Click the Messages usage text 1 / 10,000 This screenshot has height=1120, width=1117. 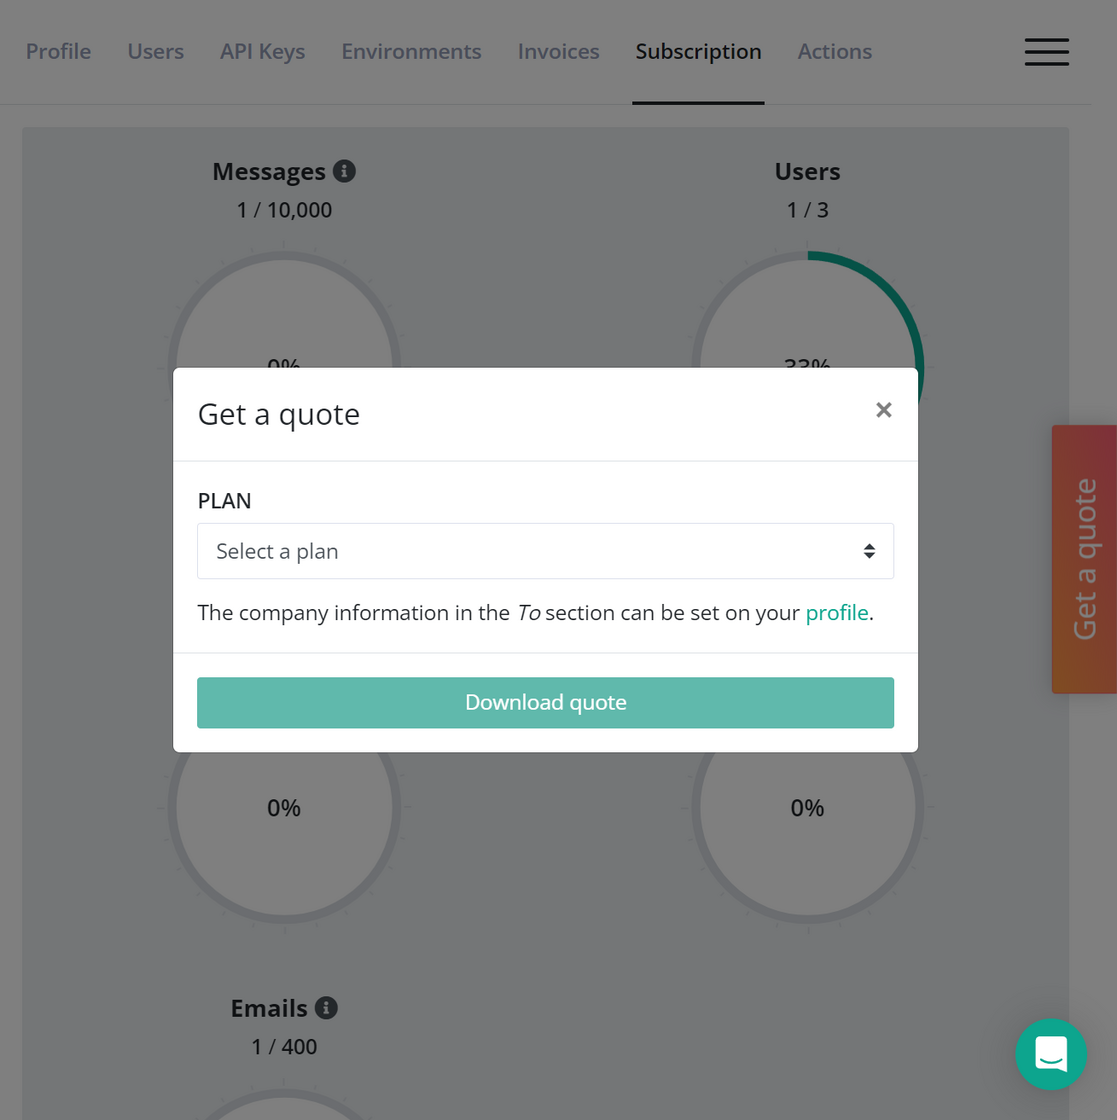coord(284,210)
